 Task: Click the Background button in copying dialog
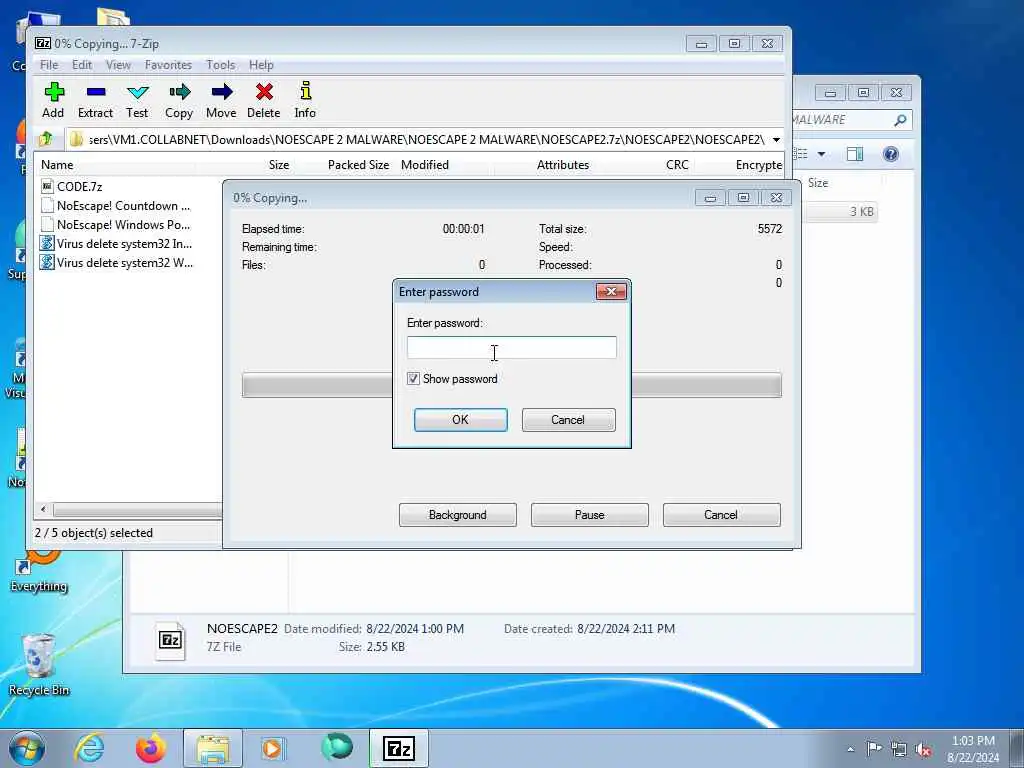(x=458, y=515)
